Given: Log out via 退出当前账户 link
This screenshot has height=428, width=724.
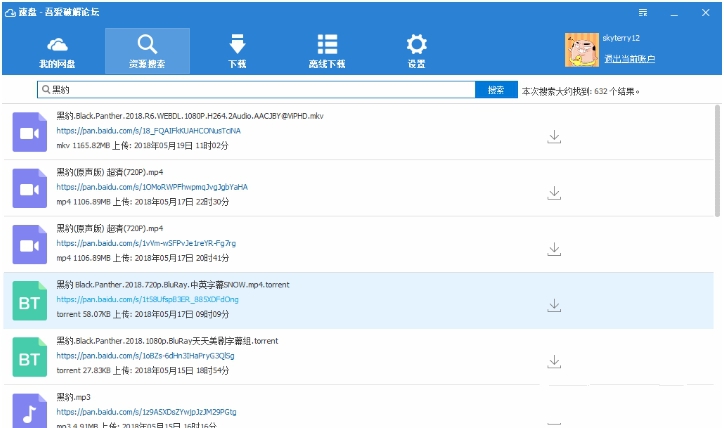Looking at the screenshot, I should click(629, 59).
